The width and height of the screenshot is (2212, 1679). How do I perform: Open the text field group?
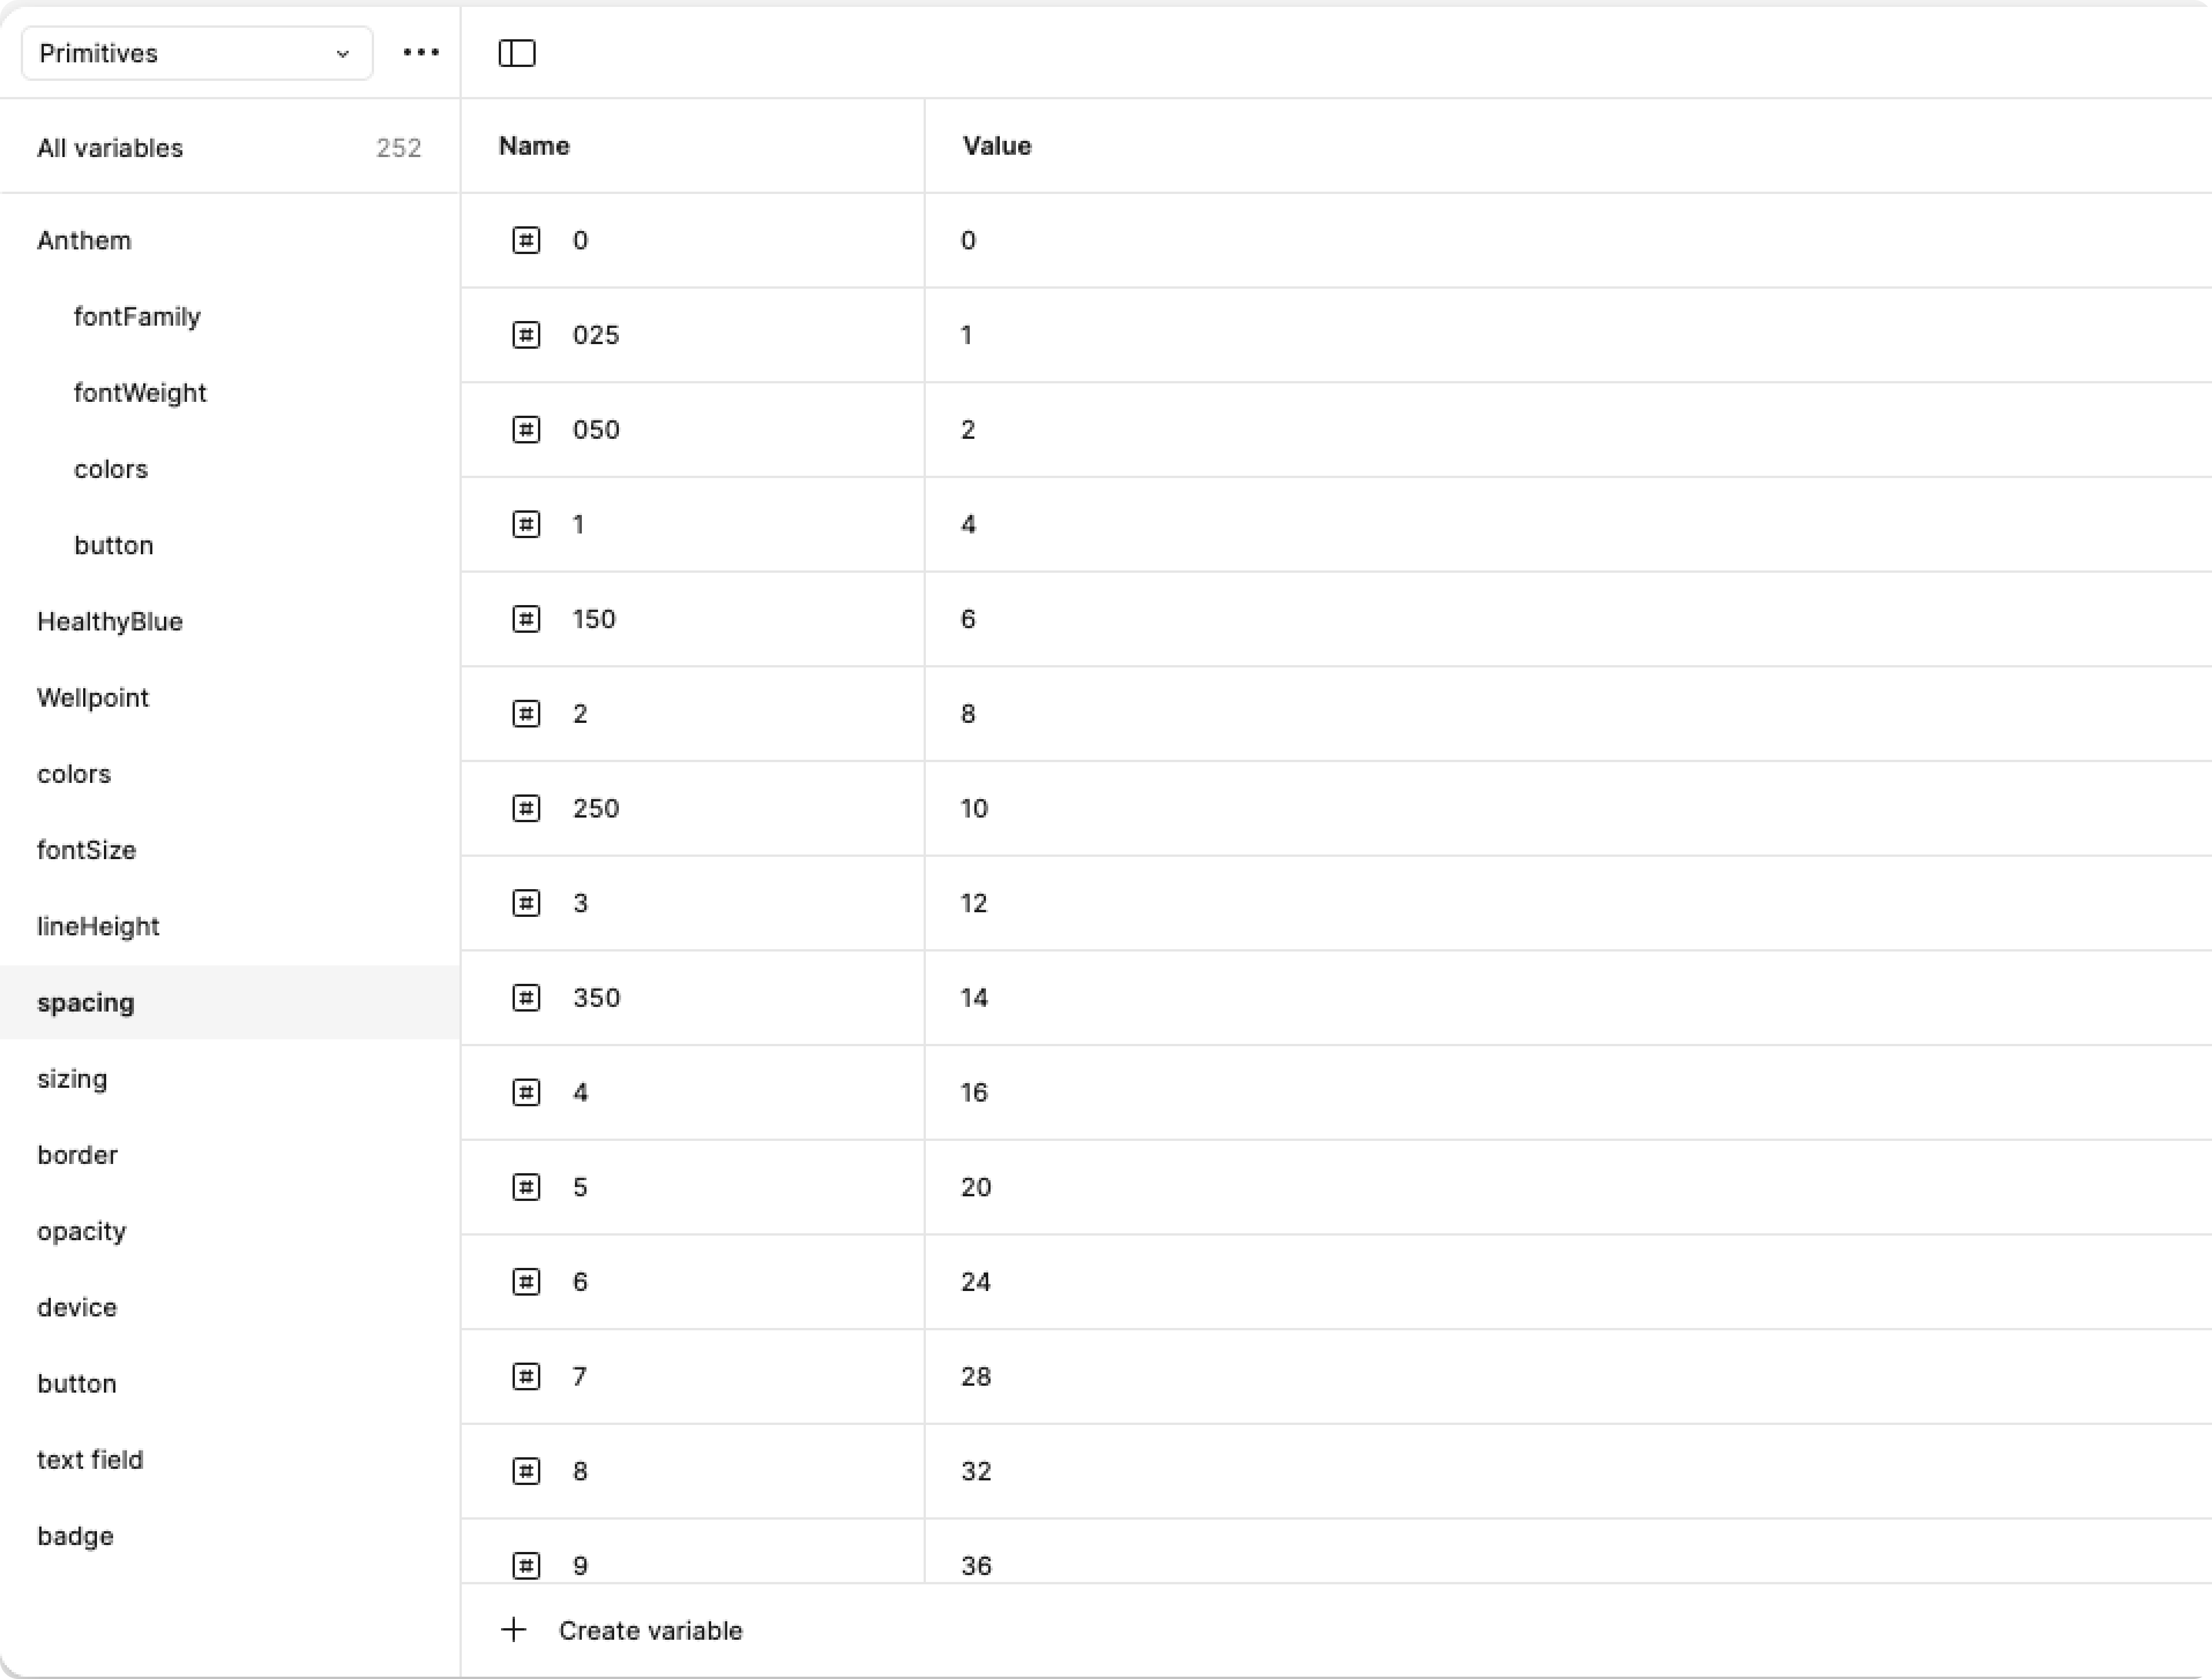(90, 1460)
